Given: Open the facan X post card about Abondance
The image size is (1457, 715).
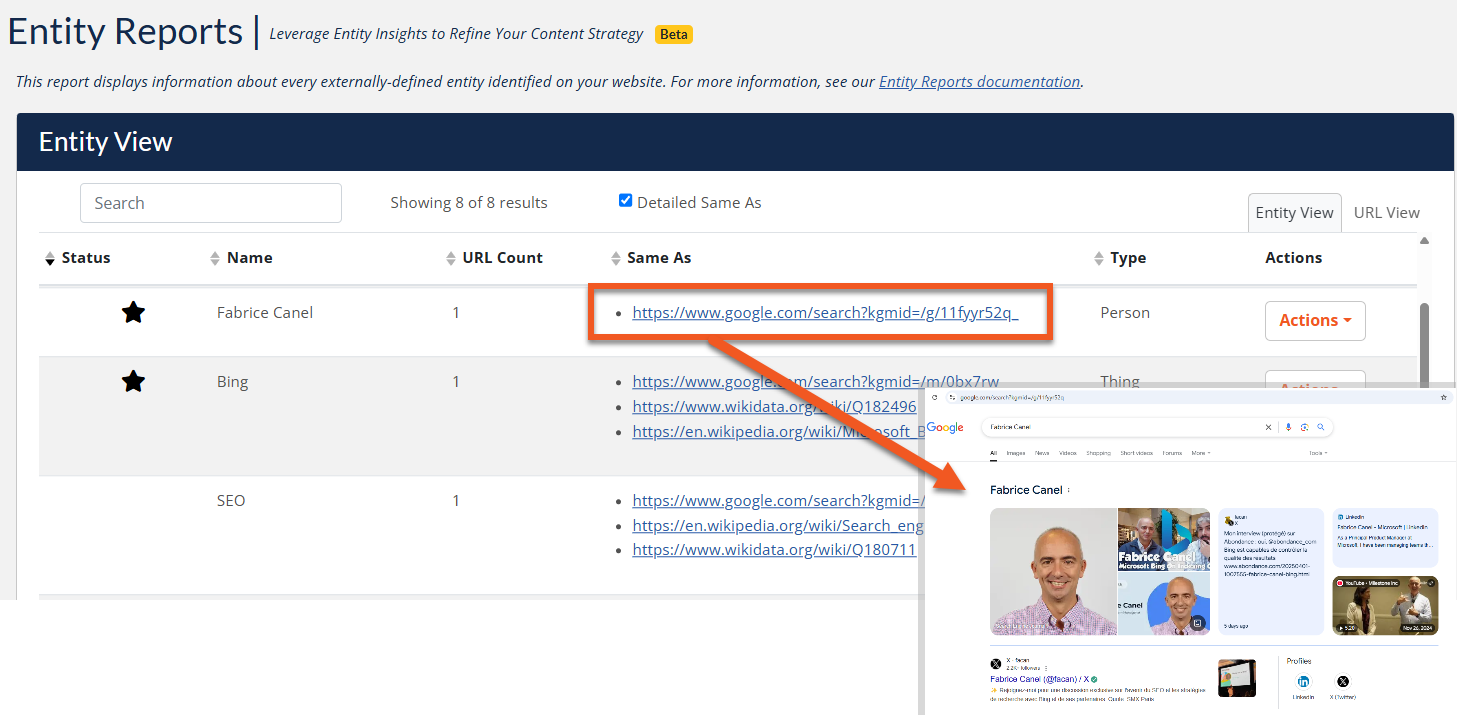Looking at the screenshot, I should tap(1271, 571).
